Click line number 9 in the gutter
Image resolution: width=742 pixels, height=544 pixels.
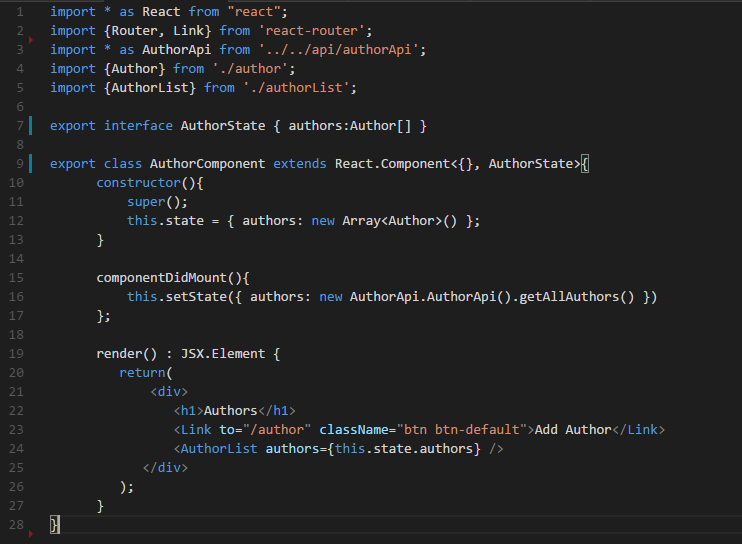pos(20,164)
